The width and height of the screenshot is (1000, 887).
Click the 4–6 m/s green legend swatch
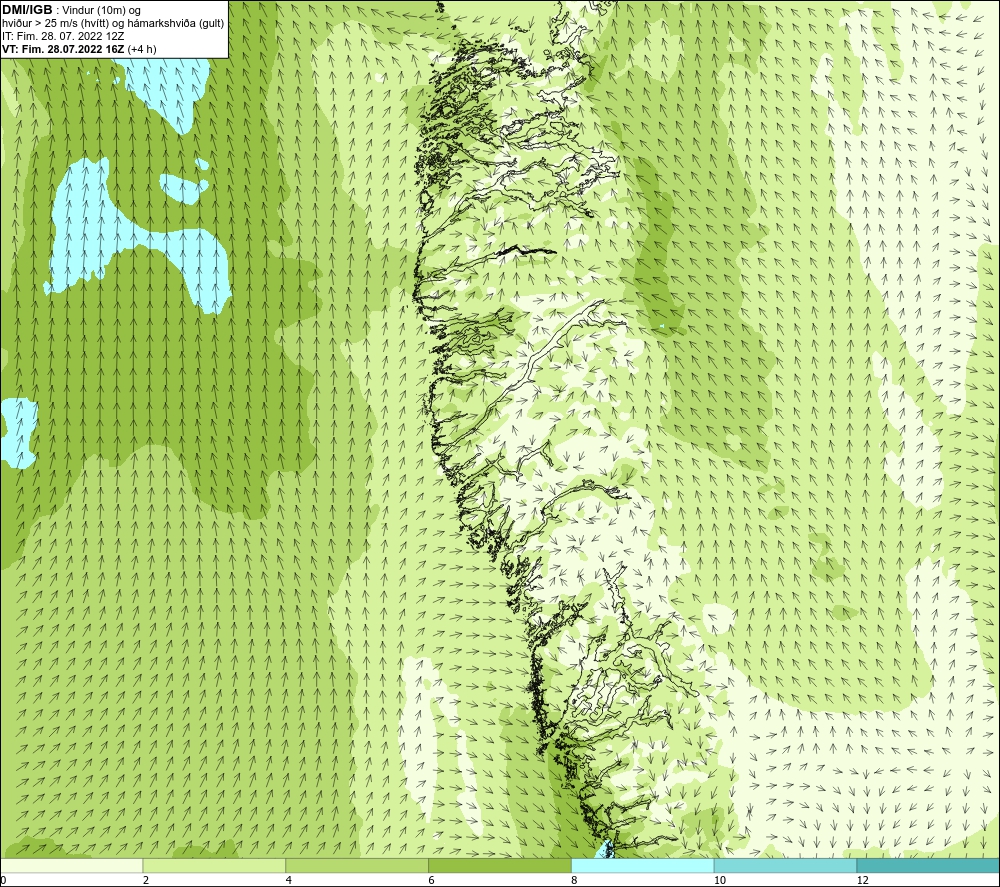tap(357, 865)
